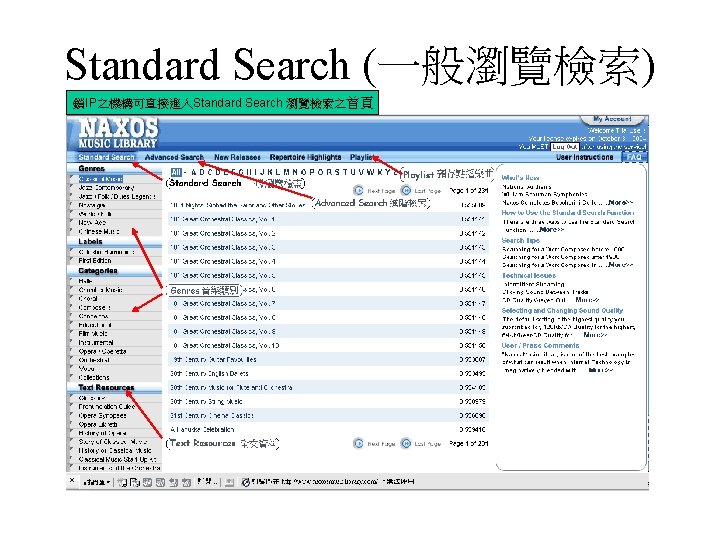Open the Search Tips heading link
Screen dimensions: 720x540
click(x=520, y=241)
